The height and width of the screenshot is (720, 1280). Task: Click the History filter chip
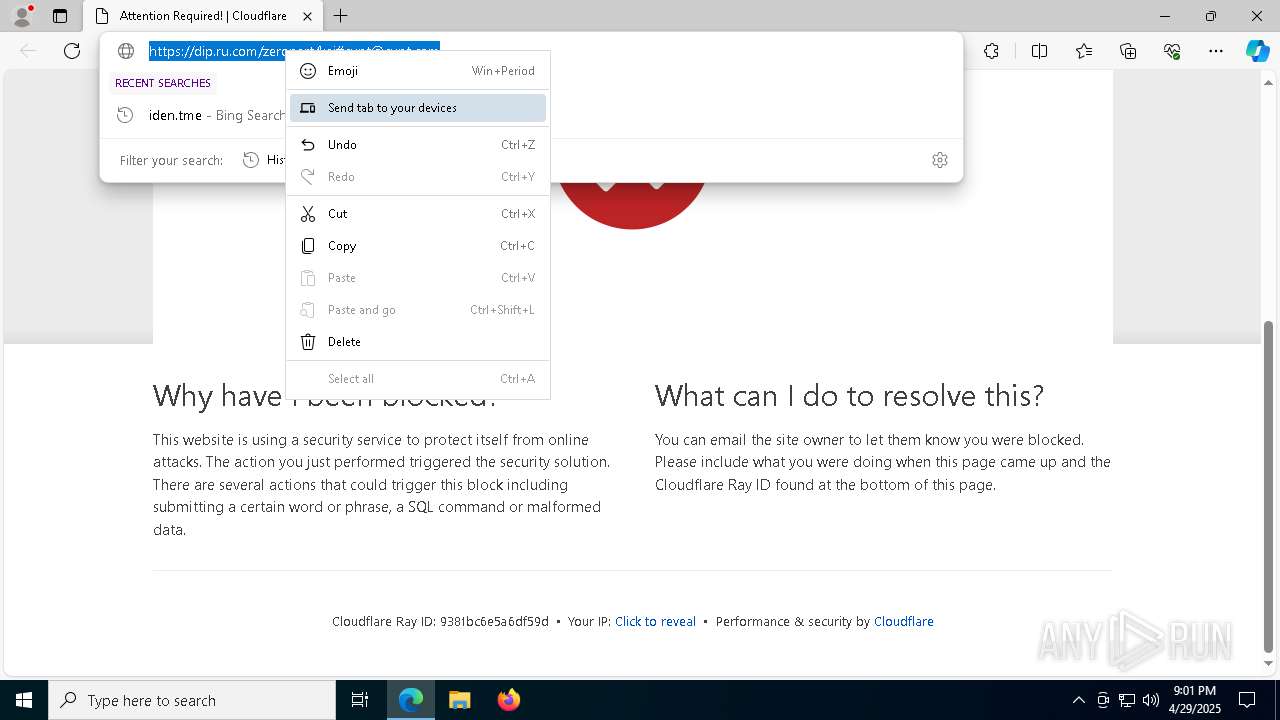pyautogui.click(x=264, y=160)
